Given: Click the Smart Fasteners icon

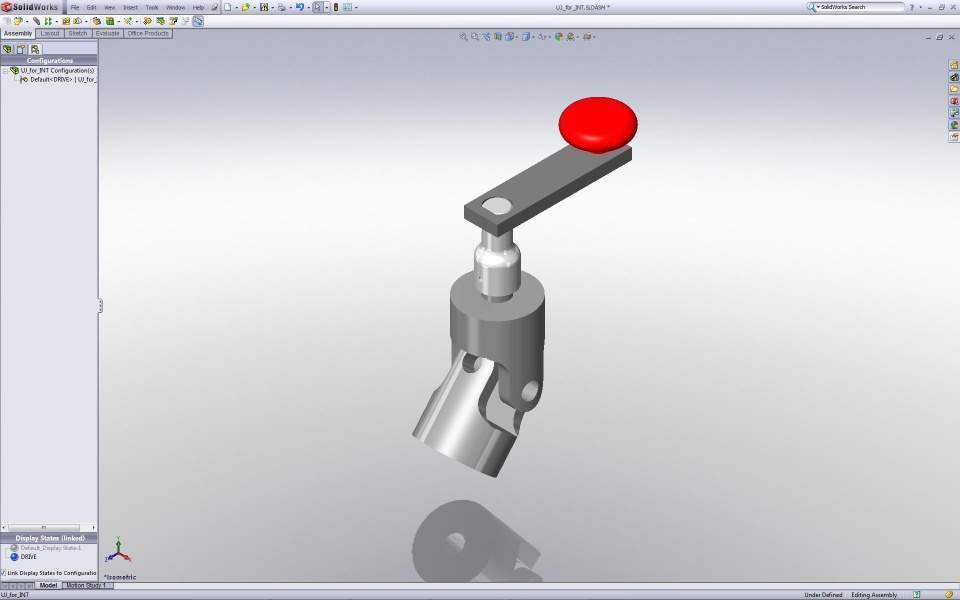Looking at the screenshot, I should pos(66,21).
